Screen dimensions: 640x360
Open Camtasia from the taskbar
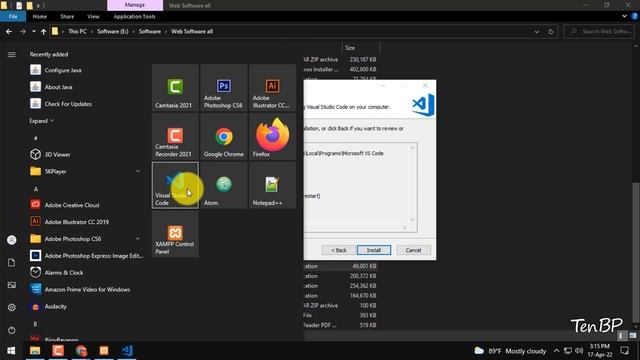coord(58,351)
